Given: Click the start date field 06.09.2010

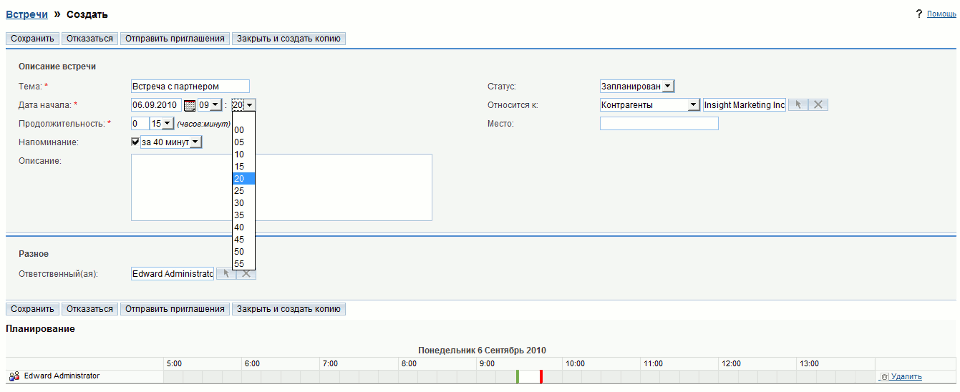Looking at the screenshot, I should pyautogui.click(x=157, y=105).
